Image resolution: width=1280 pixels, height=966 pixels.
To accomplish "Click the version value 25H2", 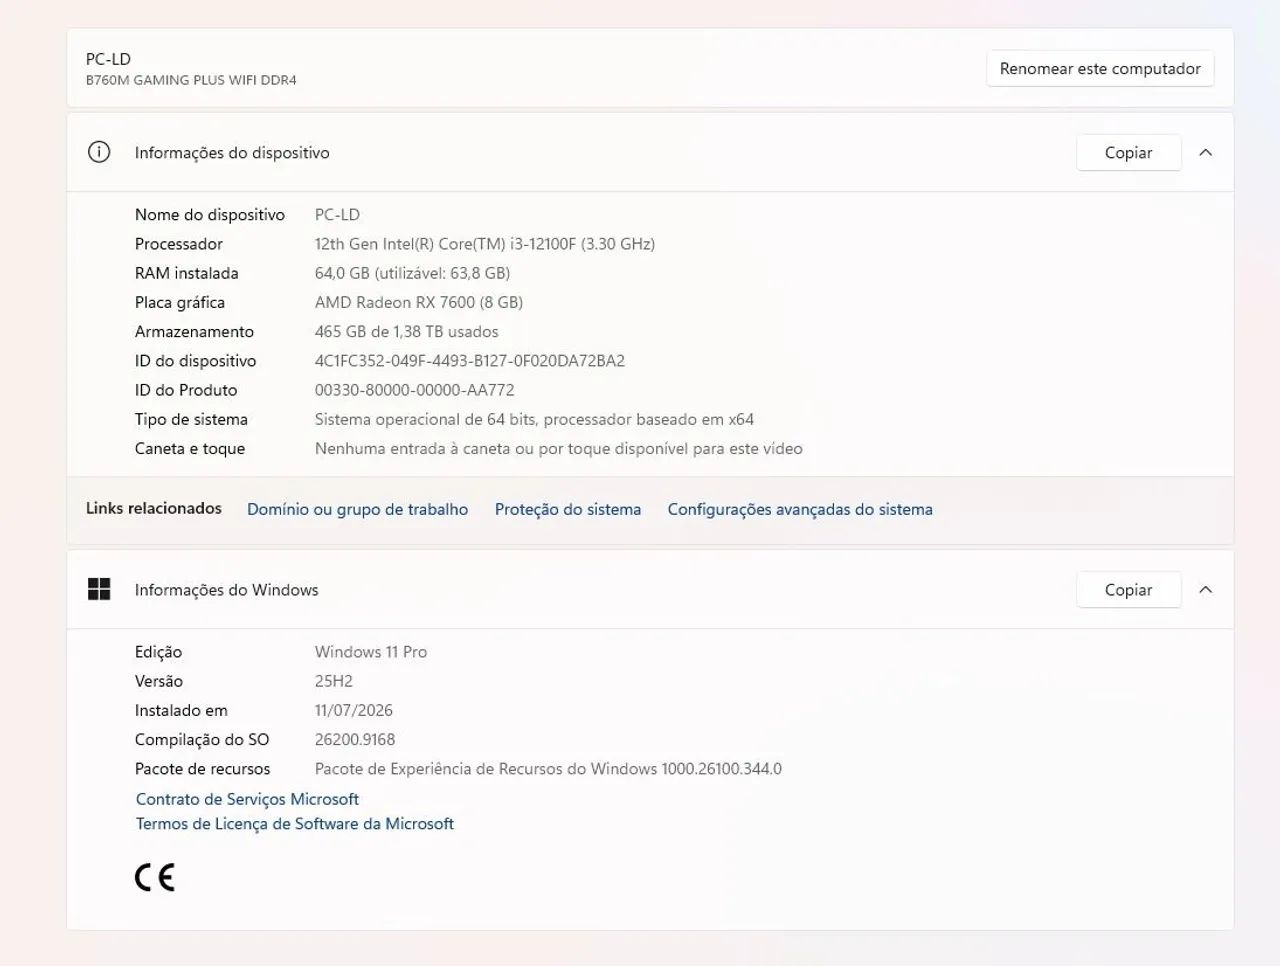I will (334, 681).
